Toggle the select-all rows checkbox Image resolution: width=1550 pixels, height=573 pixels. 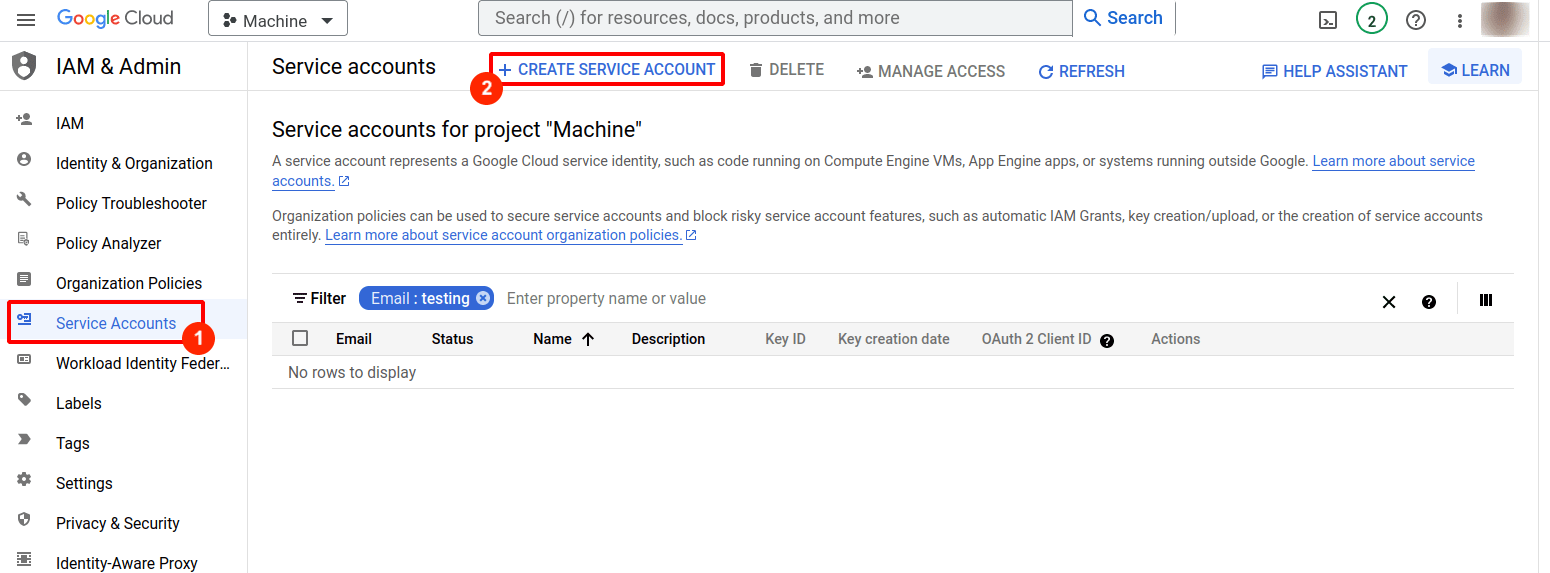click(x=300, y=338)
